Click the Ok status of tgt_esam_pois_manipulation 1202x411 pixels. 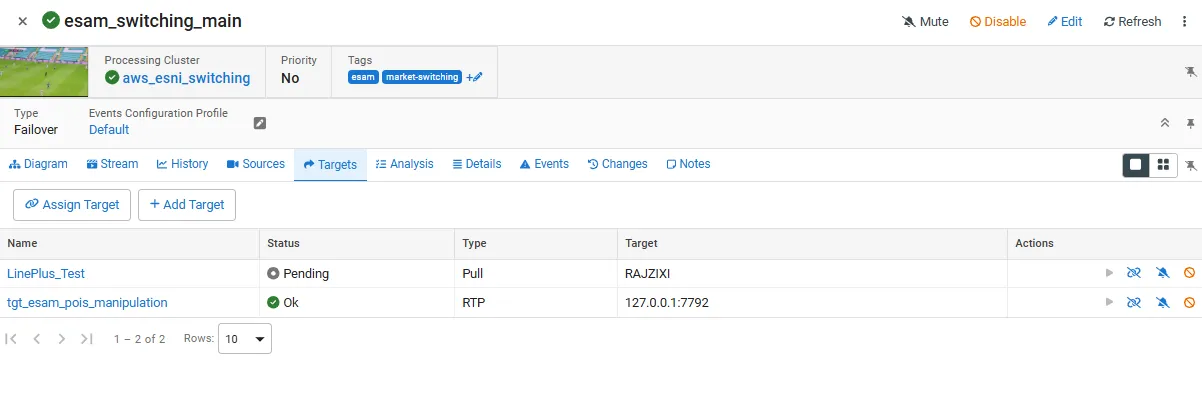(x=283, y=302)
